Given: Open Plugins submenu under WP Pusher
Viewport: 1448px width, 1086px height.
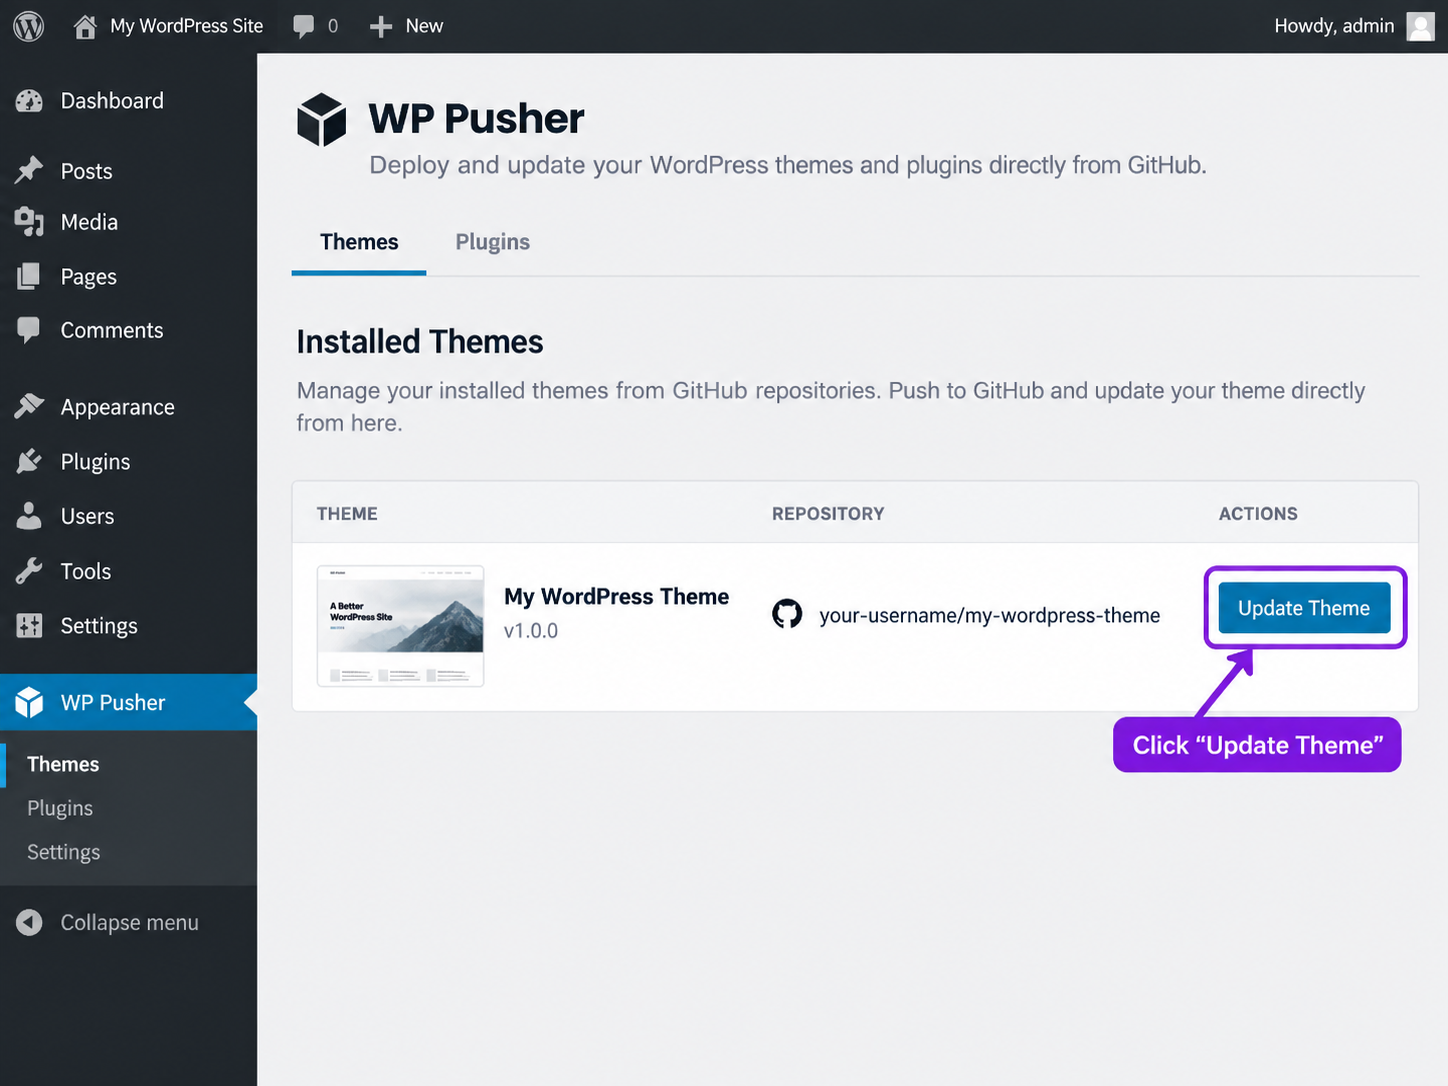Looking at the screenshot, I should click(x=60, y=808).
